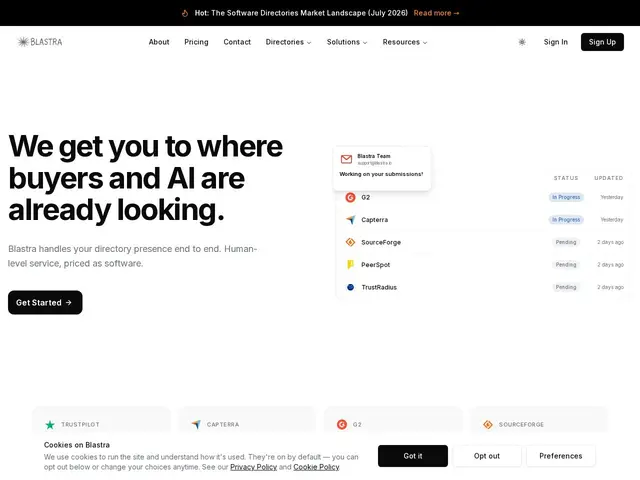The image size is (640, 480).
Task: Click the TrustRadius row name text
Action: [x=379, y=287]
